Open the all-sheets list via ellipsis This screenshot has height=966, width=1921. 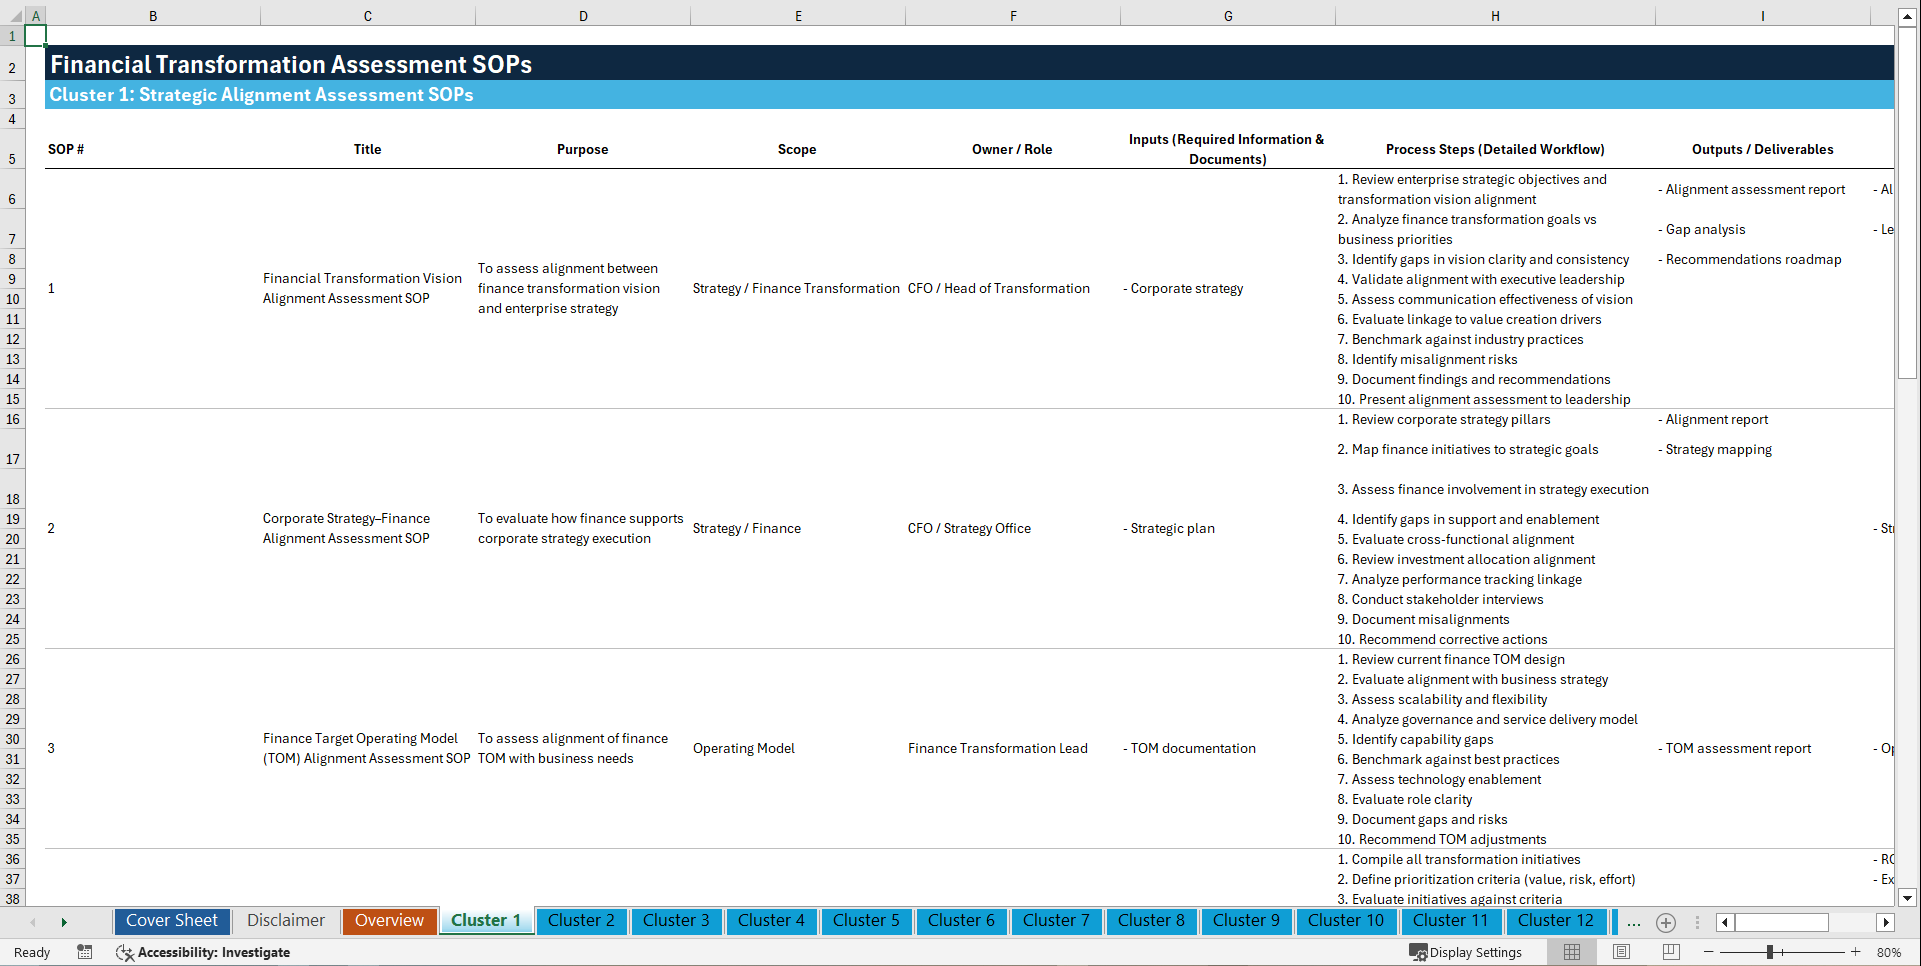pyautogui.click(x=1634, y=922)
